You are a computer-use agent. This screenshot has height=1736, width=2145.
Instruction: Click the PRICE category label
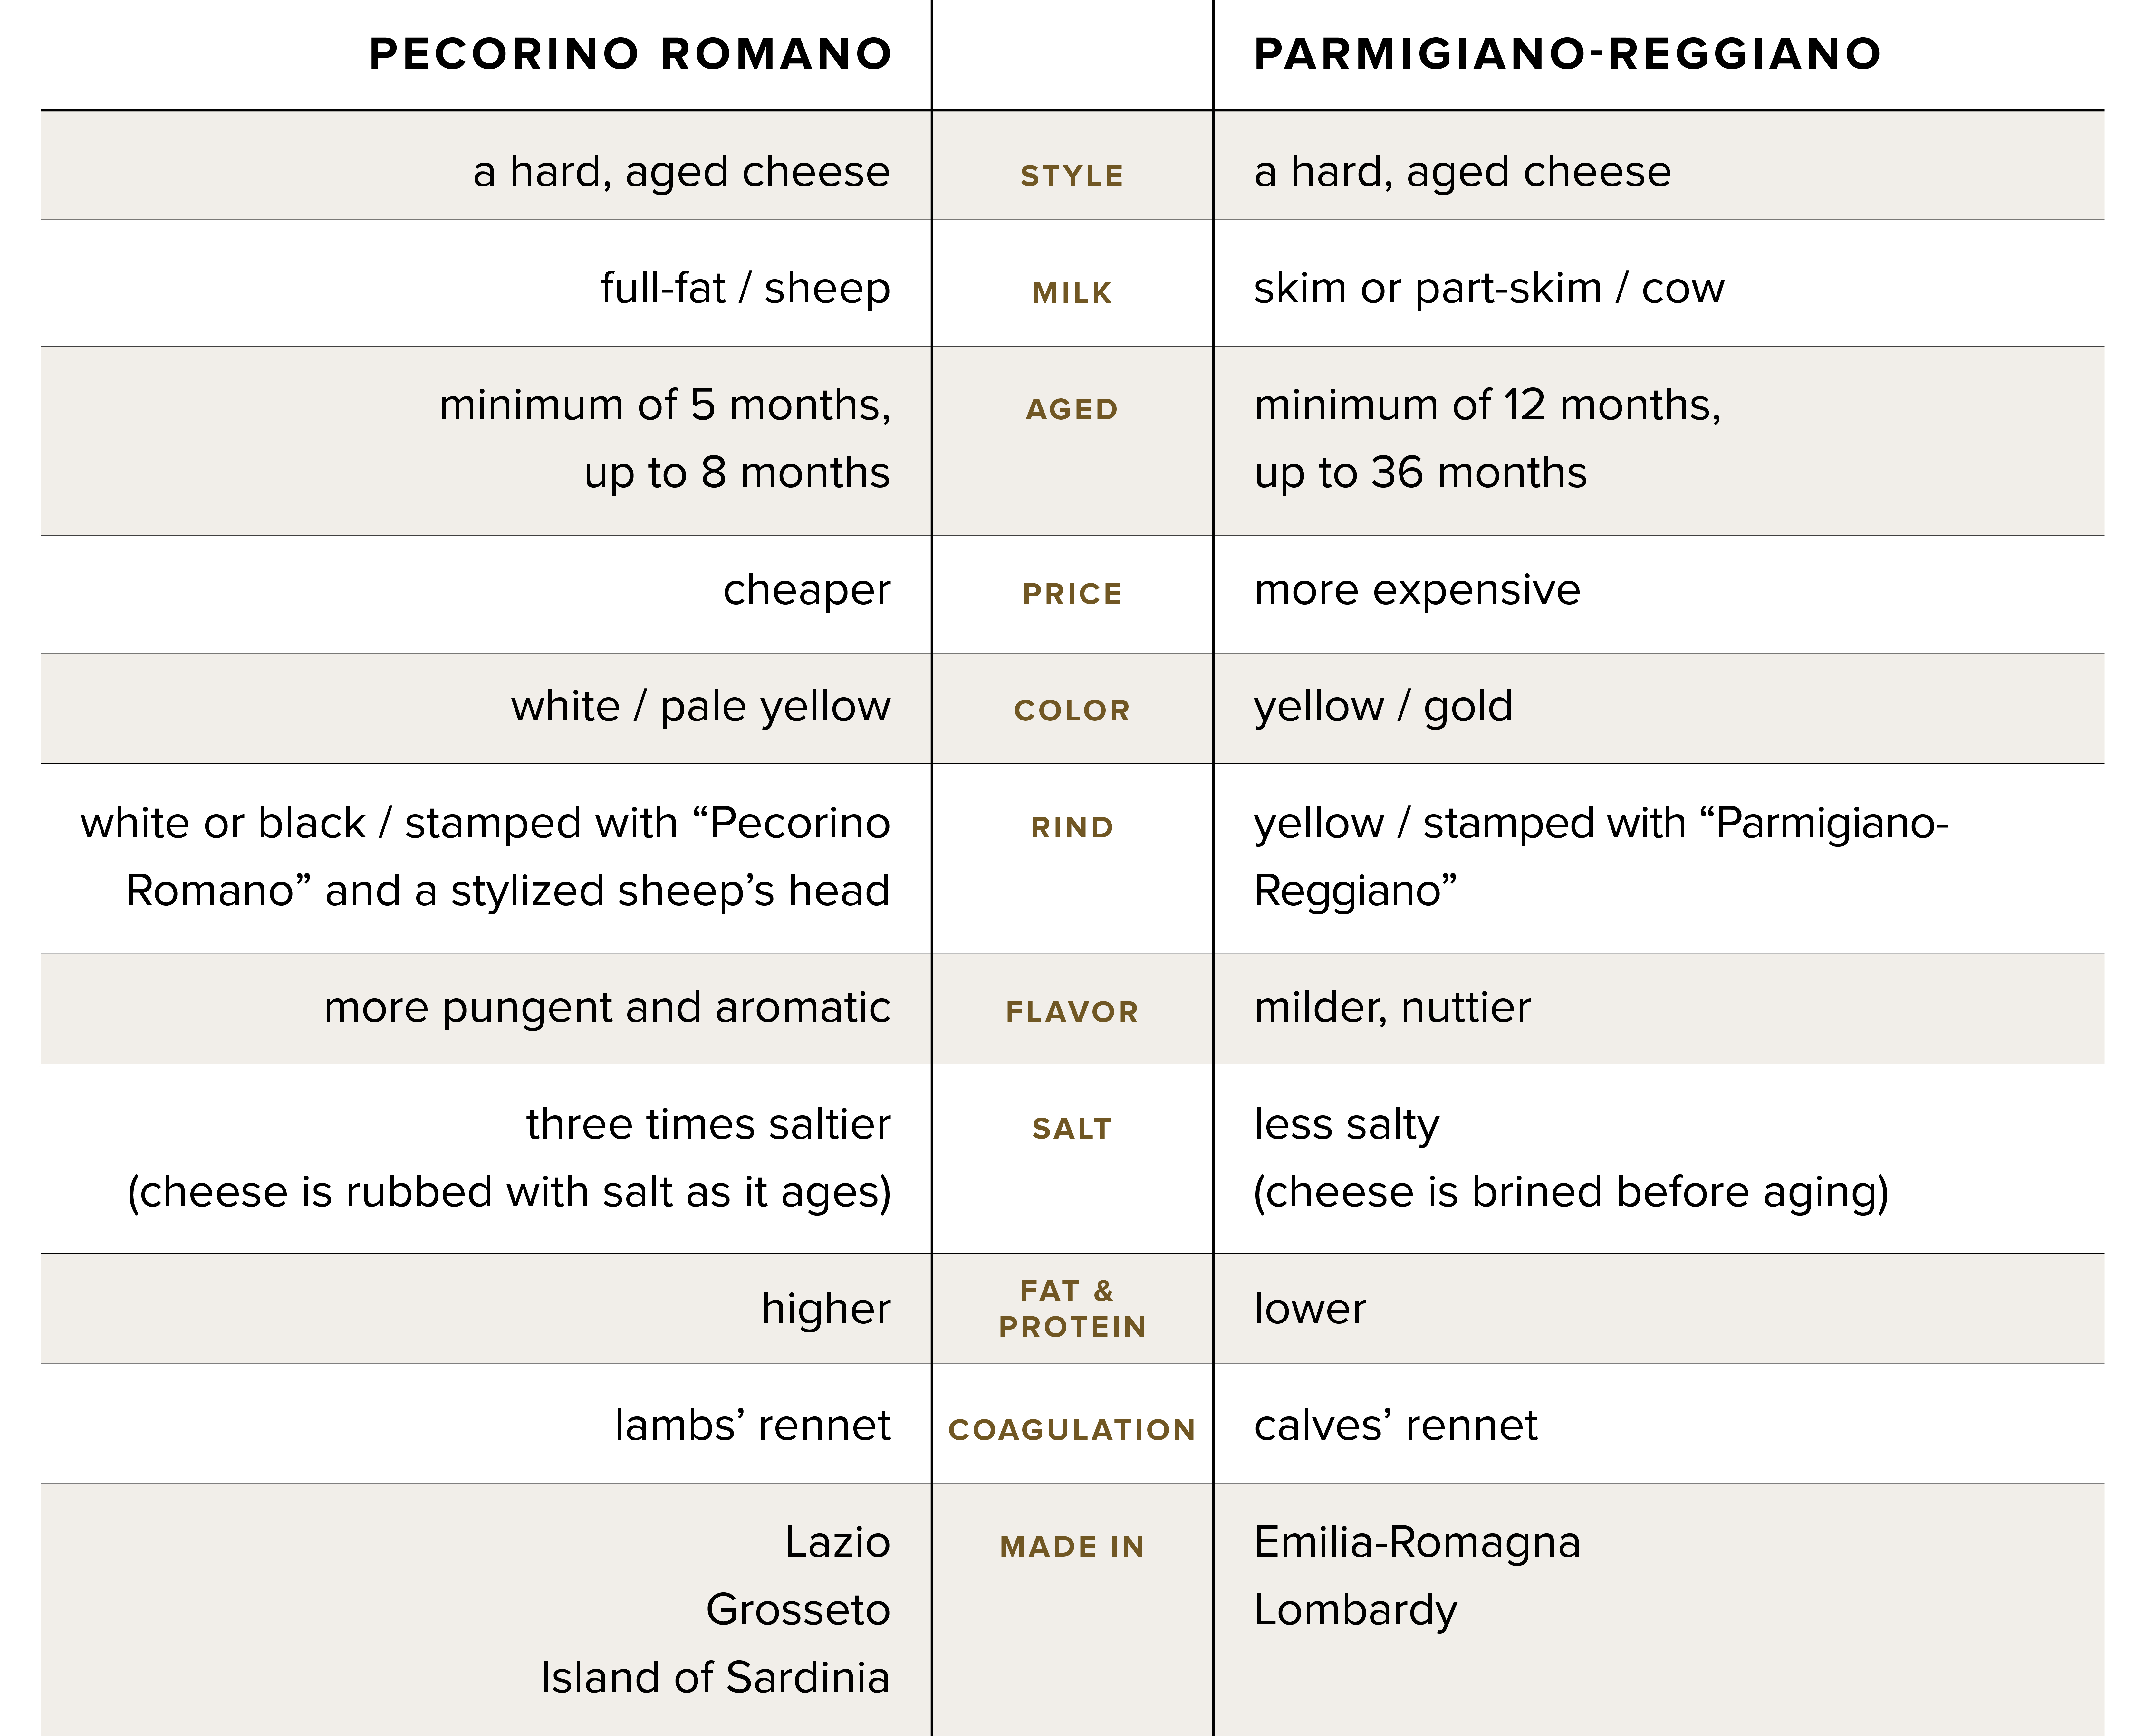[1072, 594]
